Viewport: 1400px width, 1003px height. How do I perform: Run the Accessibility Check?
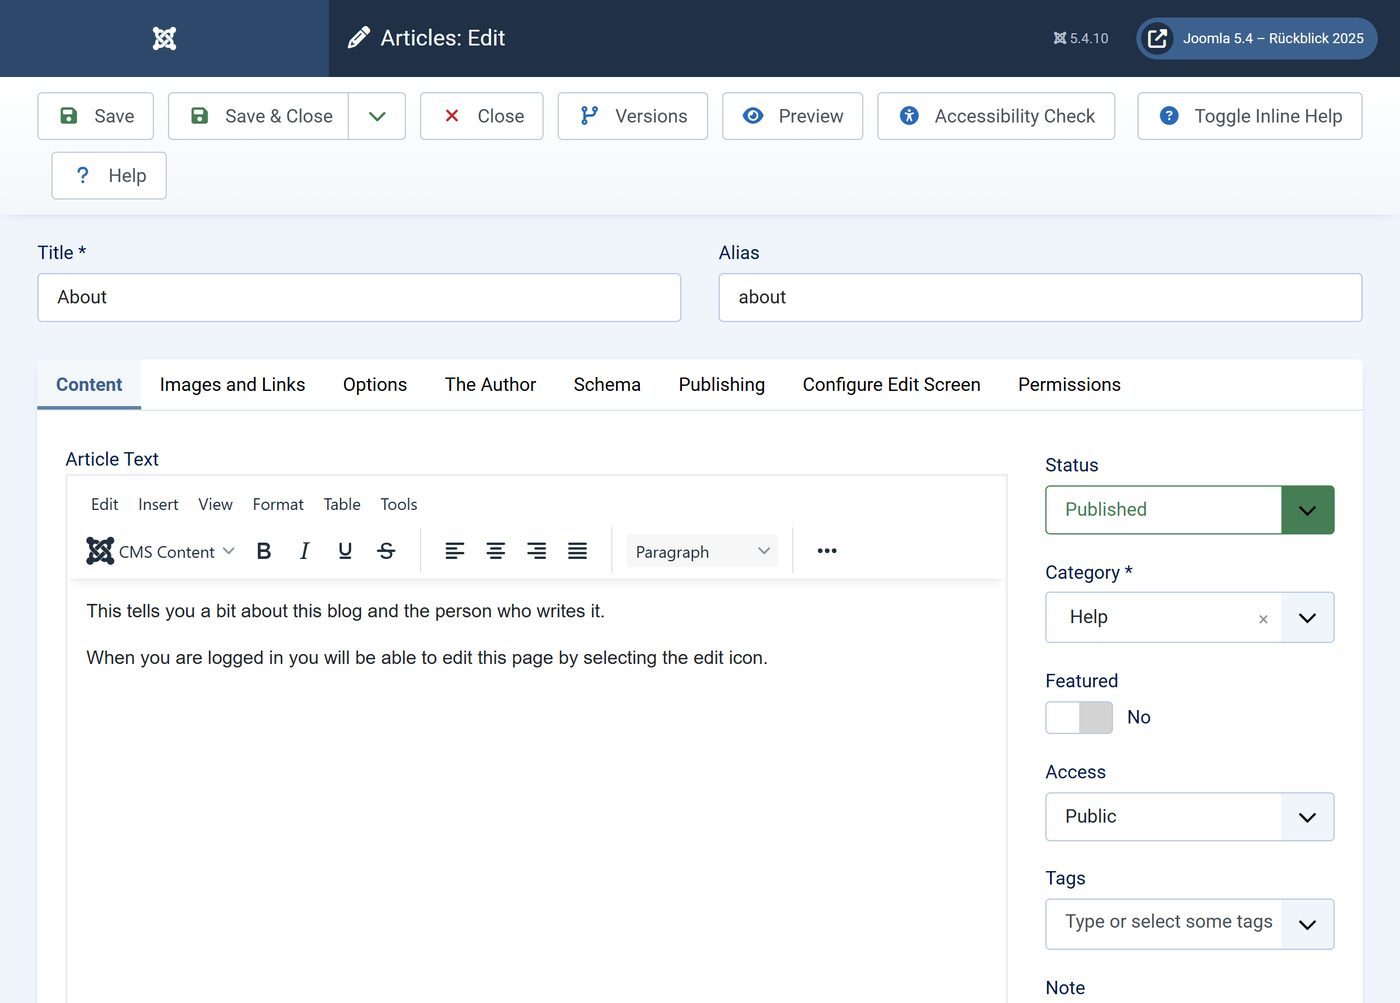996,116
